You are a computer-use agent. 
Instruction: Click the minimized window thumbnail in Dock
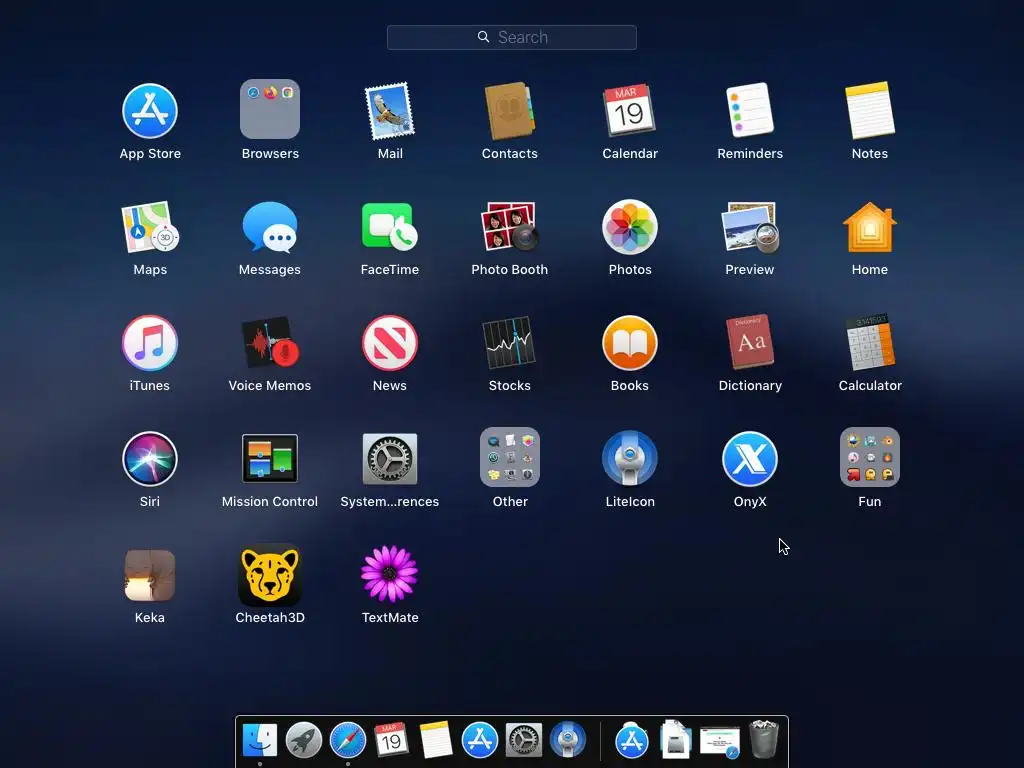(x=720, y=743)
